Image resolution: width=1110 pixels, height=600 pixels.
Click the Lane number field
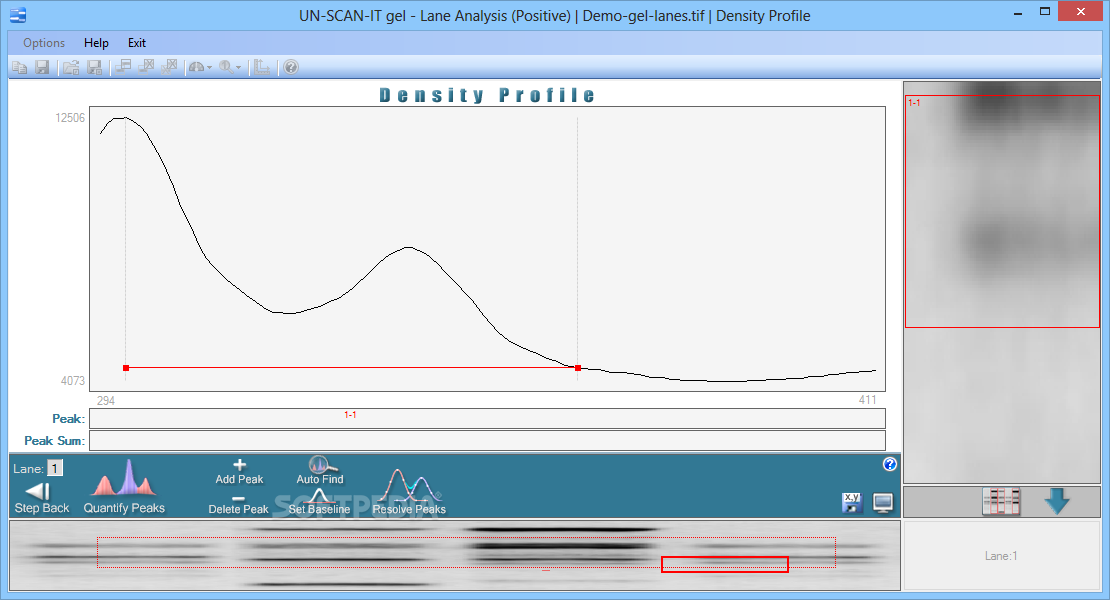55,468
